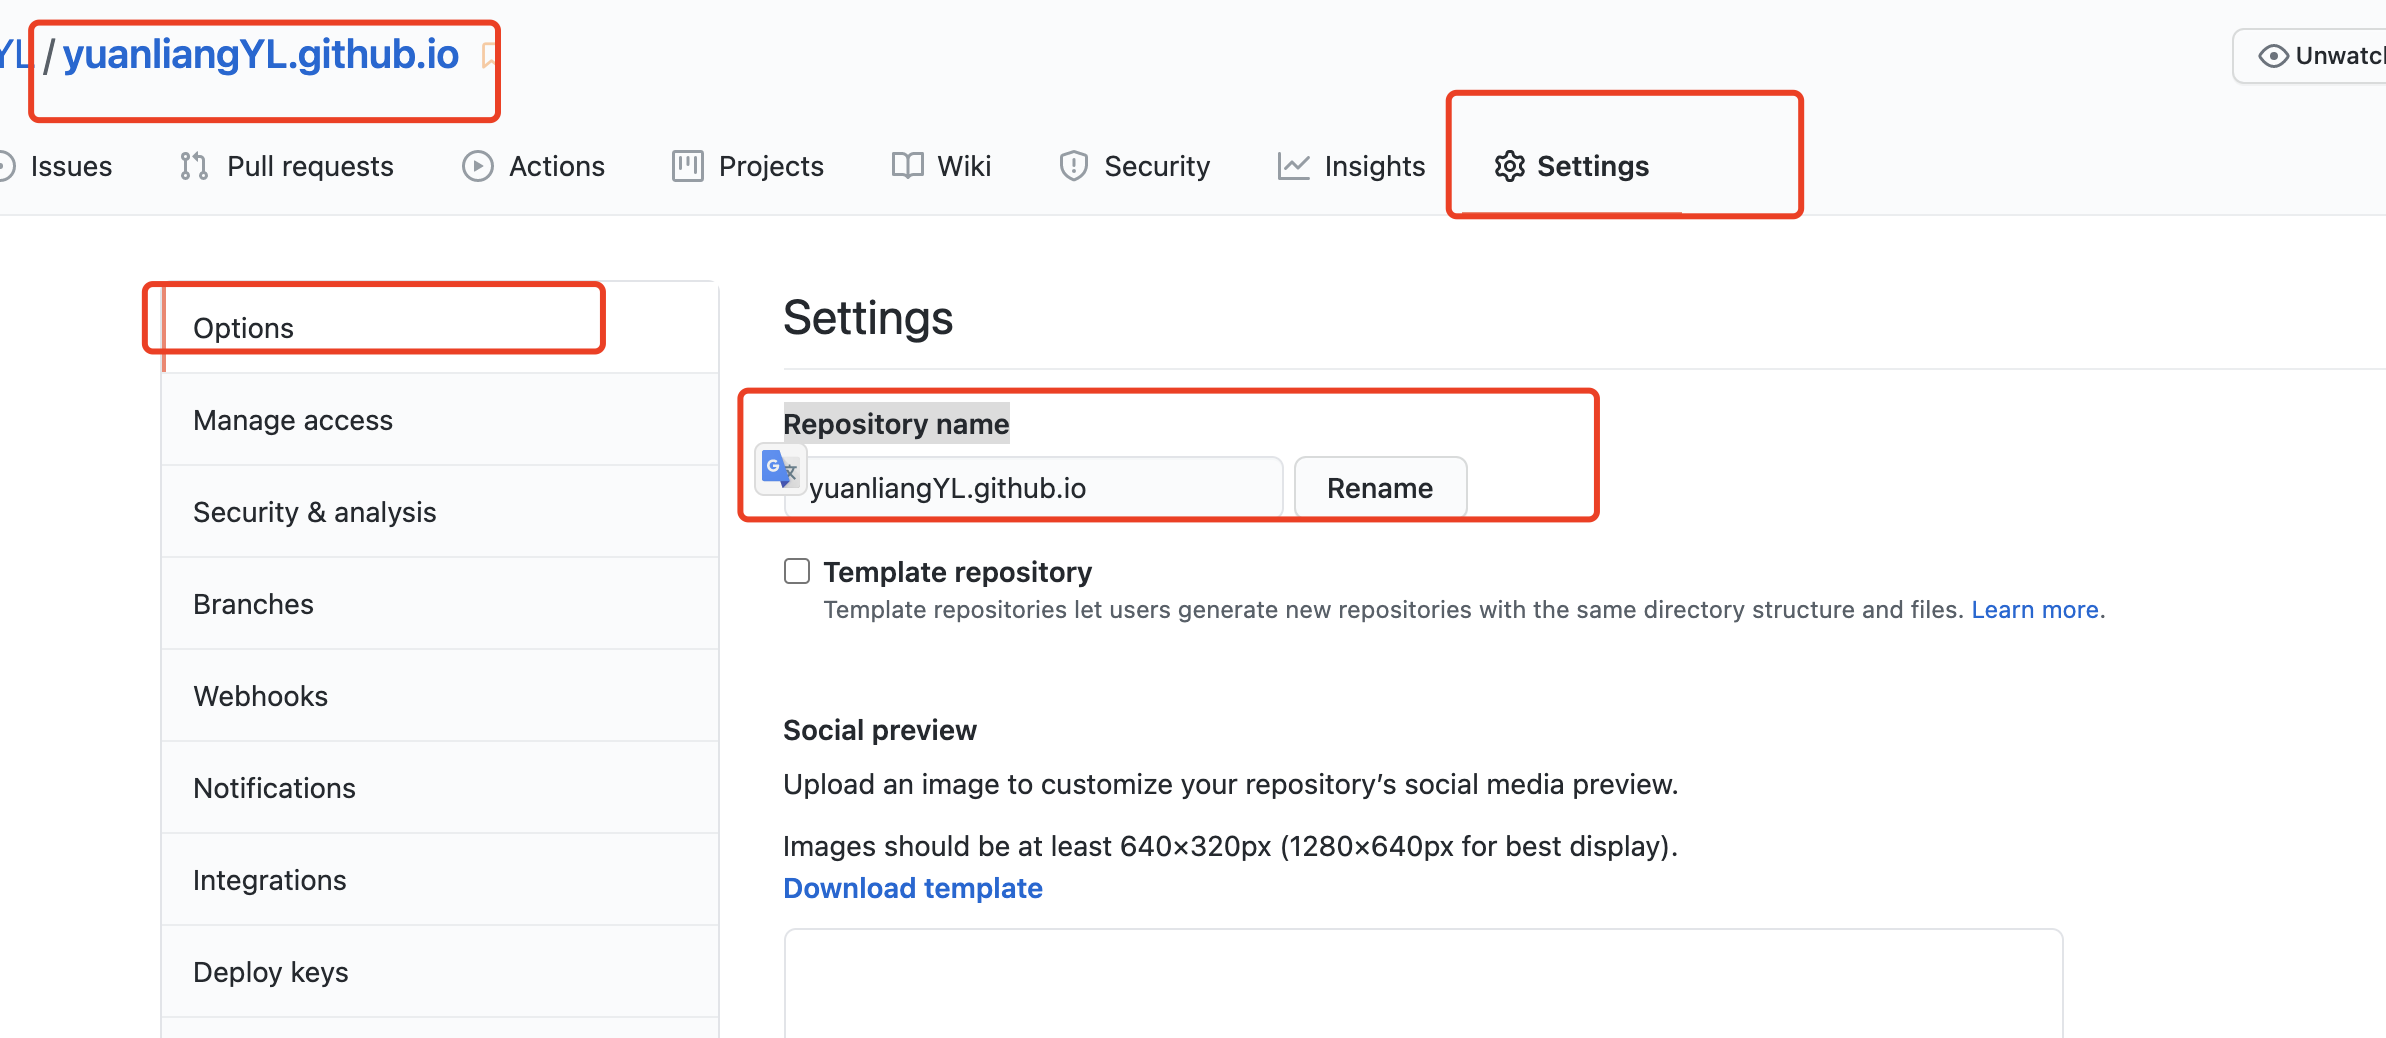
Task: Click the Projects board icon
Action: click(687, 166)
